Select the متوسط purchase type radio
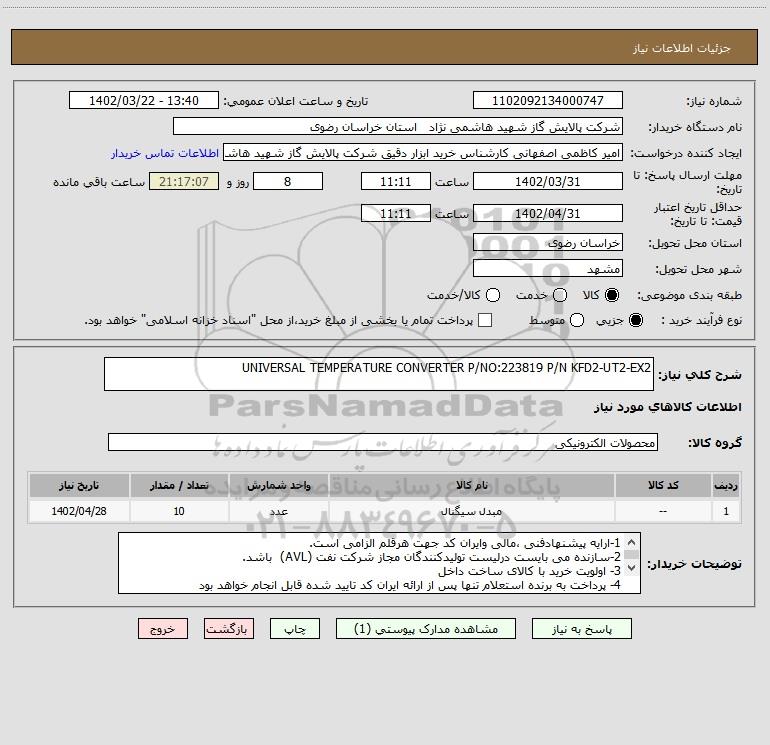Screen dimensions: 770x745 click(577, 320)
